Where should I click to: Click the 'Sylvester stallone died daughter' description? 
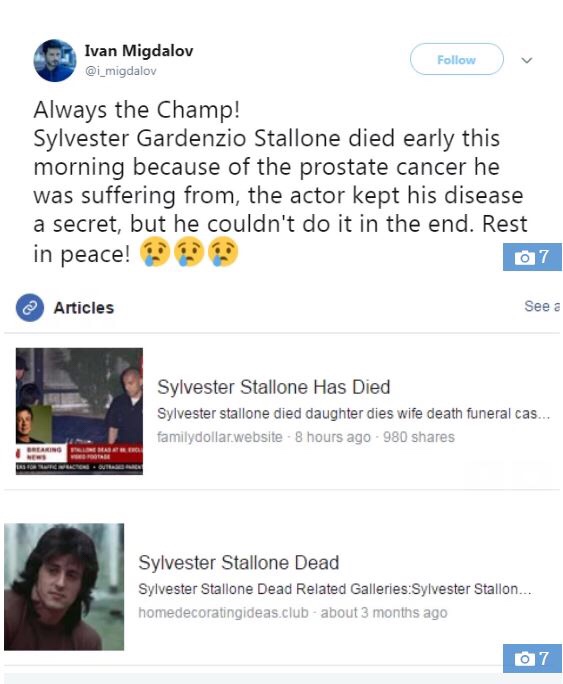coord(353,413)
